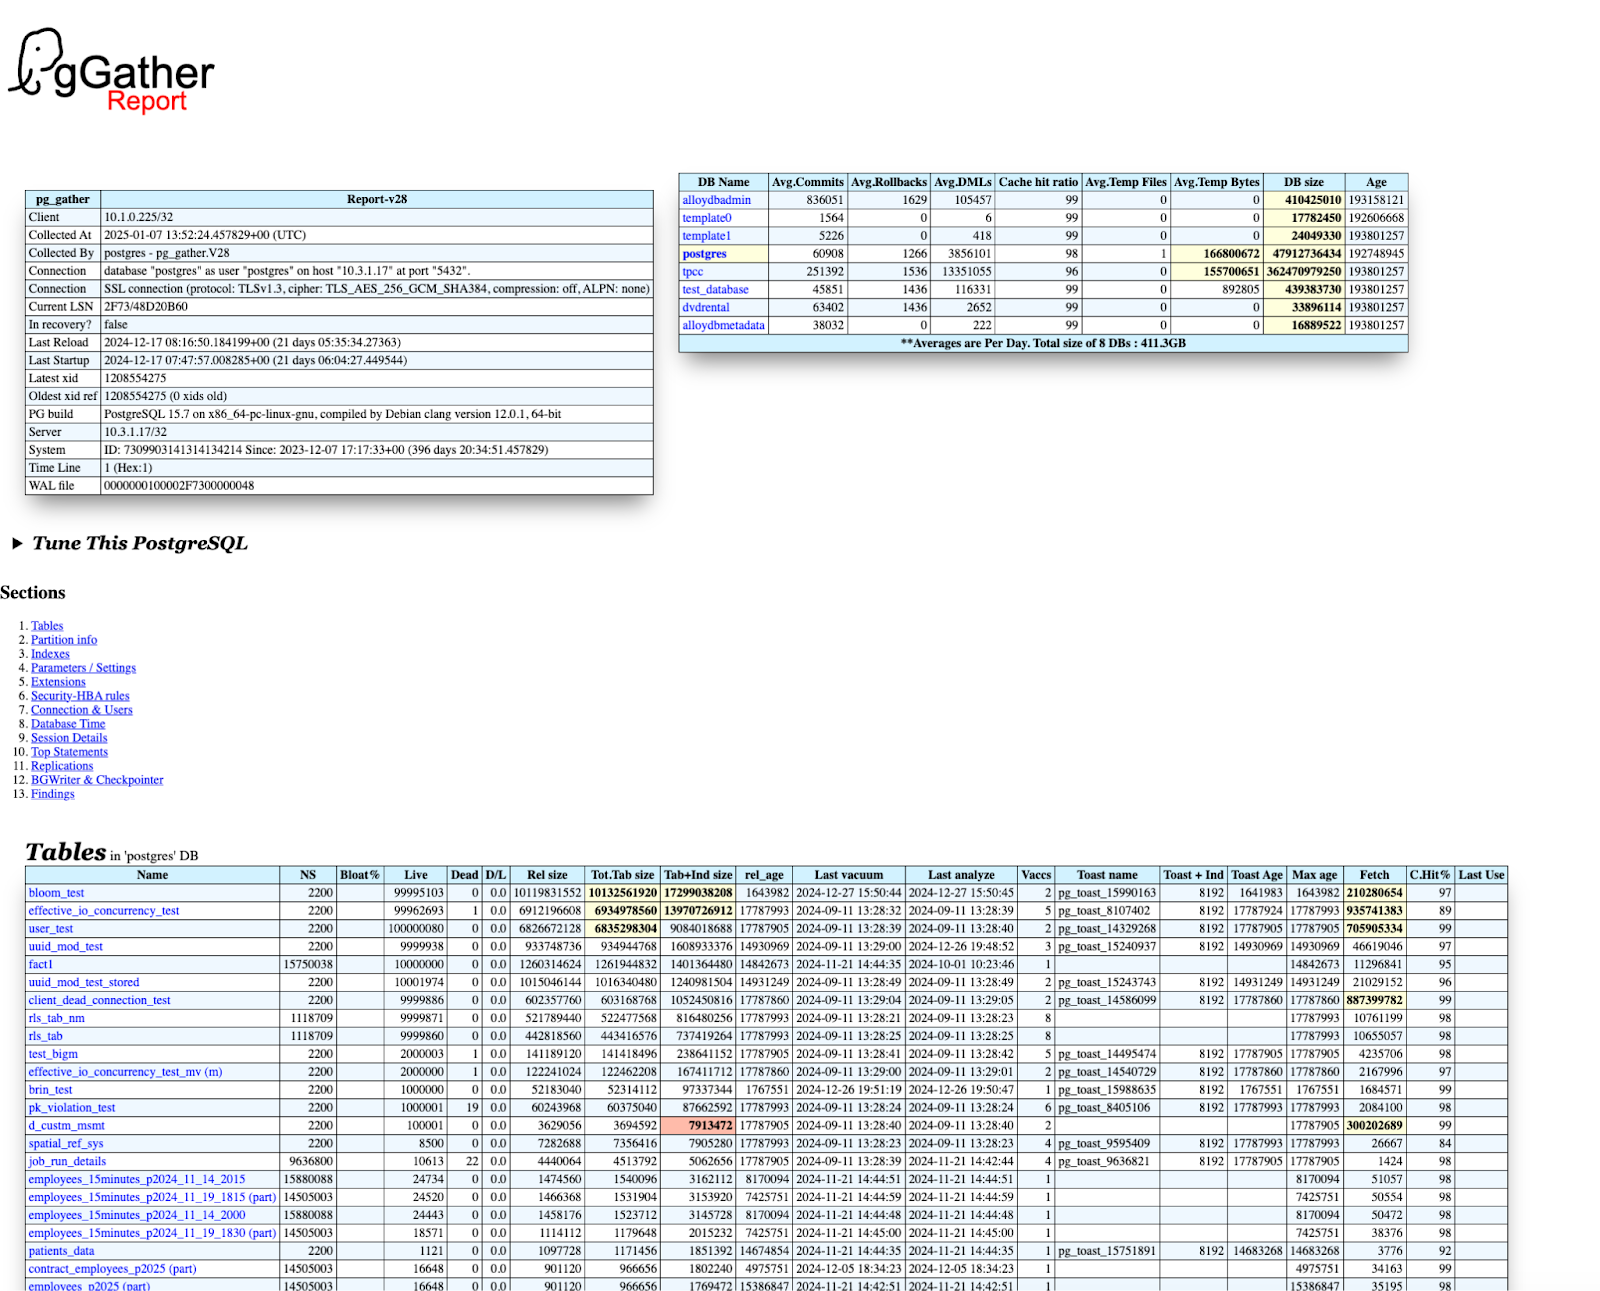Open the Database Time section
The image size is (1600, 1291).
(x=67, y=723)
